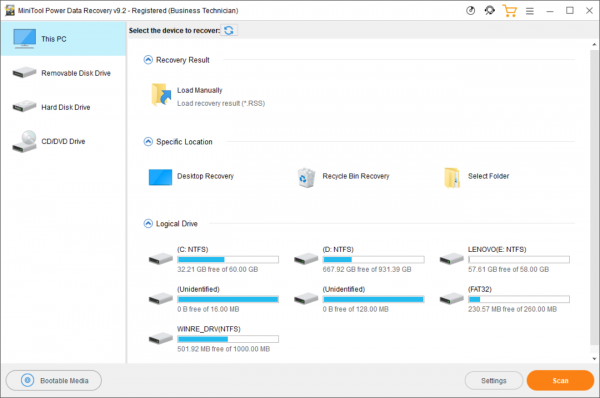The image size is (600, 398).
Task: Collapse the Recovery Result section
Action: coord(148,60)
